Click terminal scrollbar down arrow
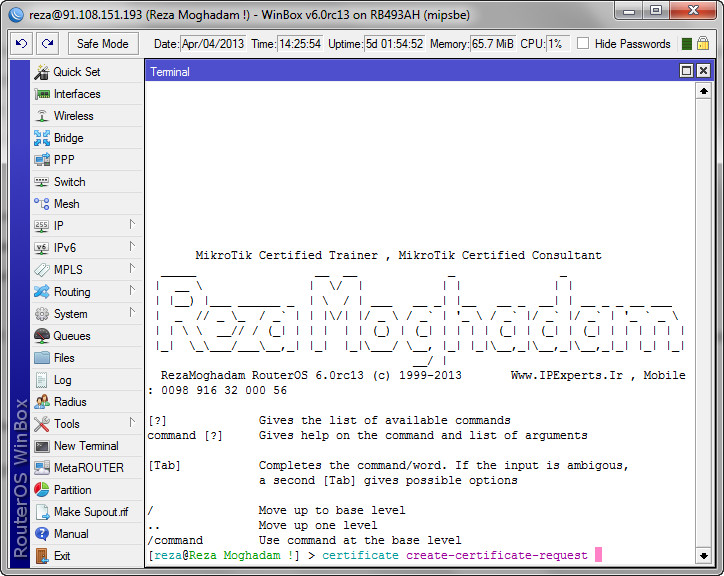Screen dimensions: 724x576 (703, 556)
